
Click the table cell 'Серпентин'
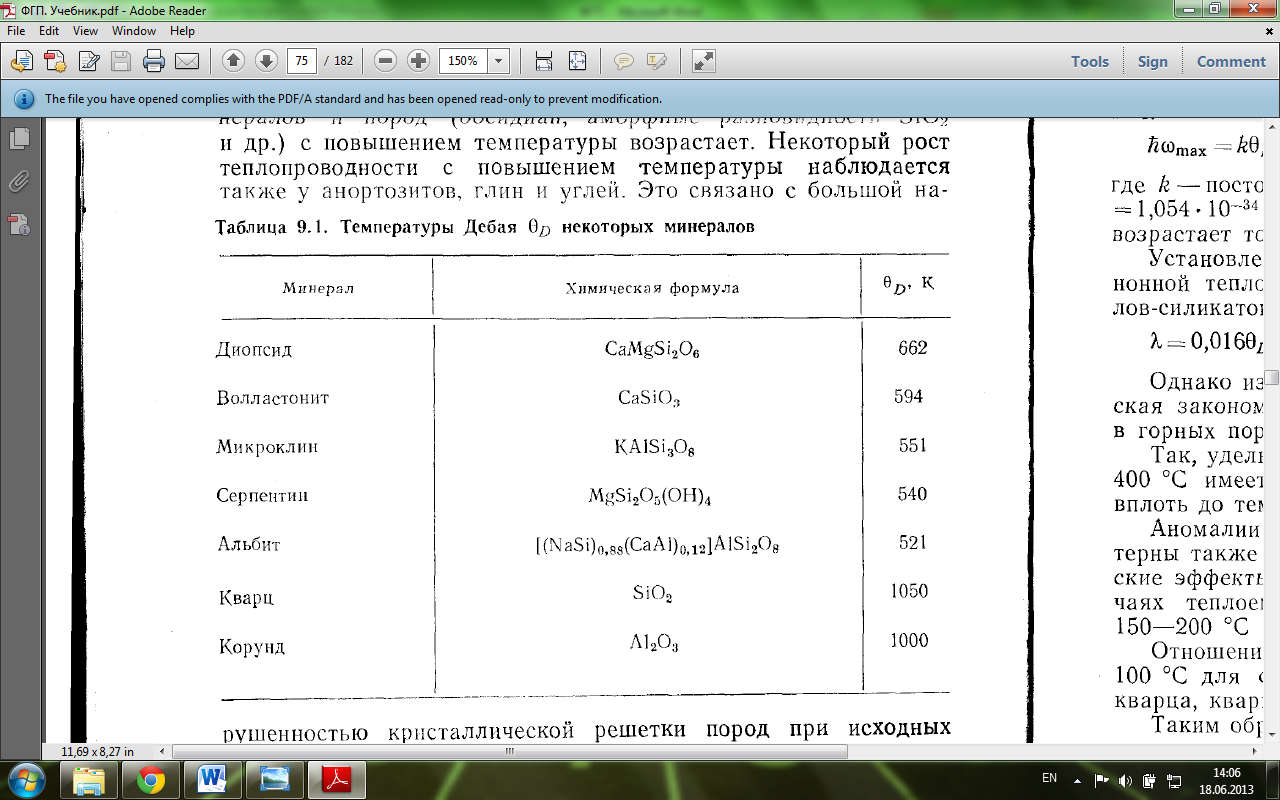point(262,496)
